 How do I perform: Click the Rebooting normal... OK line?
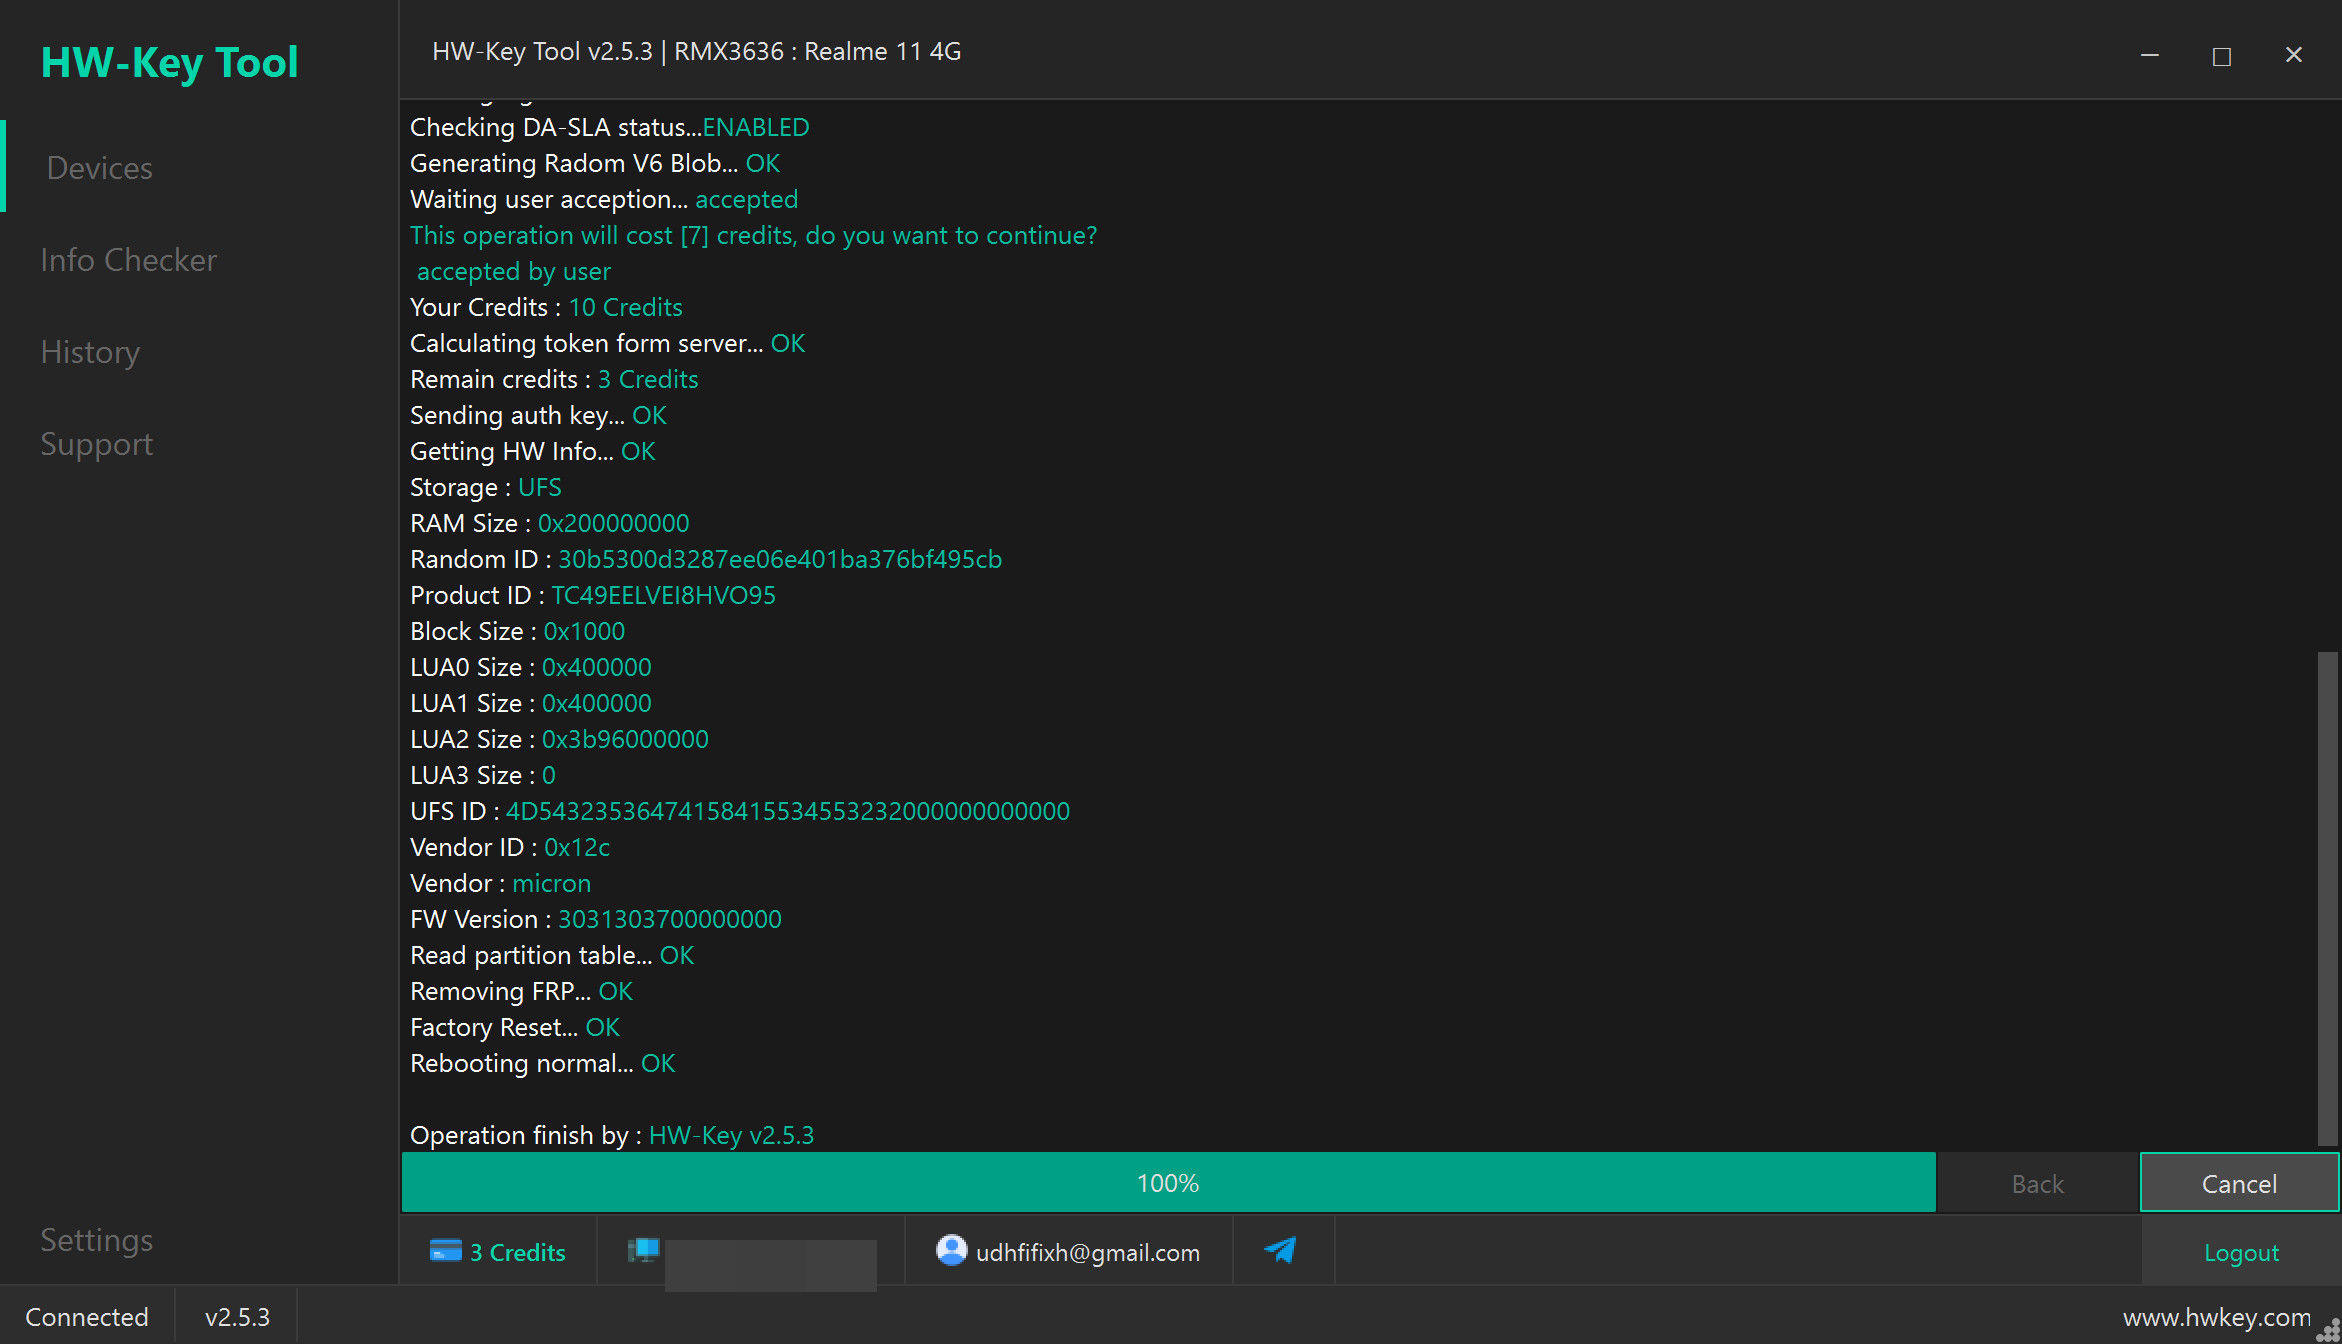(543, 1063)
